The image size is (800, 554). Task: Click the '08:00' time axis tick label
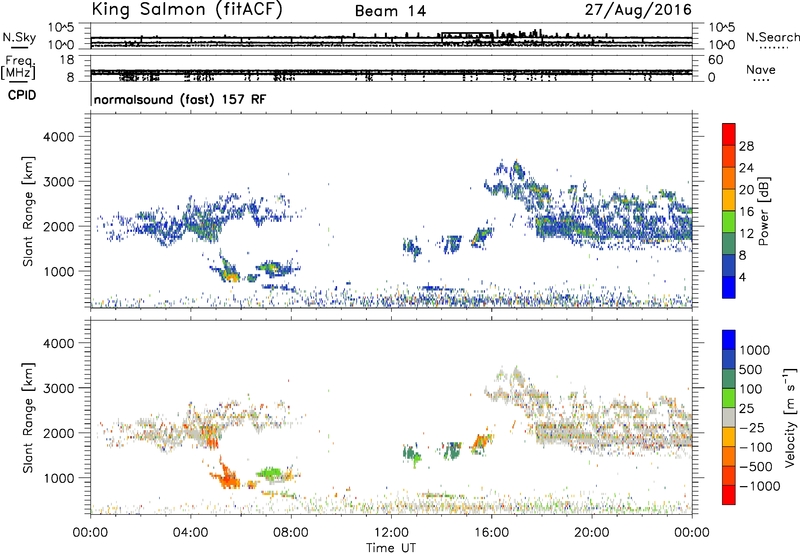pyautogui.click(x=291, y=533)
